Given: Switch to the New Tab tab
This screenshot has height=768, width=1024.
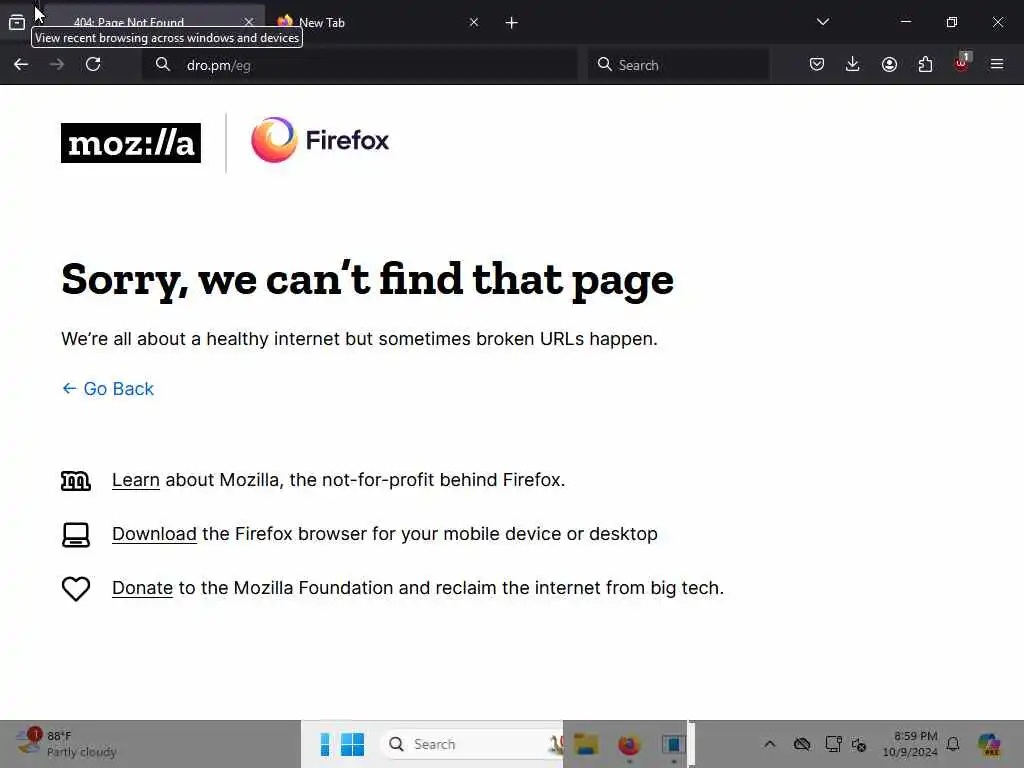Looking at the screenshot, I should pyautogui.click(x=379, y=22).
